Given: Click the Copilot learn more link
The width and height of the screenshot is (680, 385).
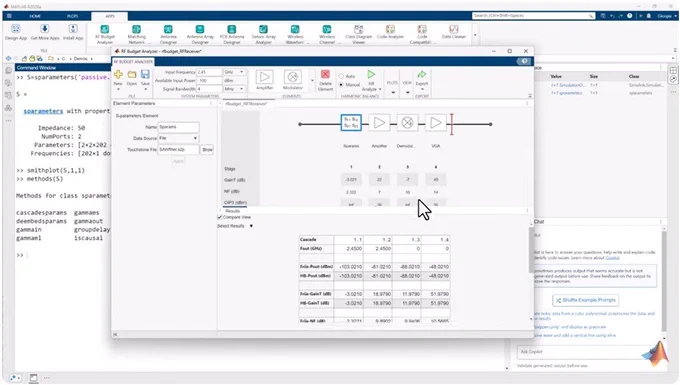Looking at the screenshot, I should click(612, 258).
